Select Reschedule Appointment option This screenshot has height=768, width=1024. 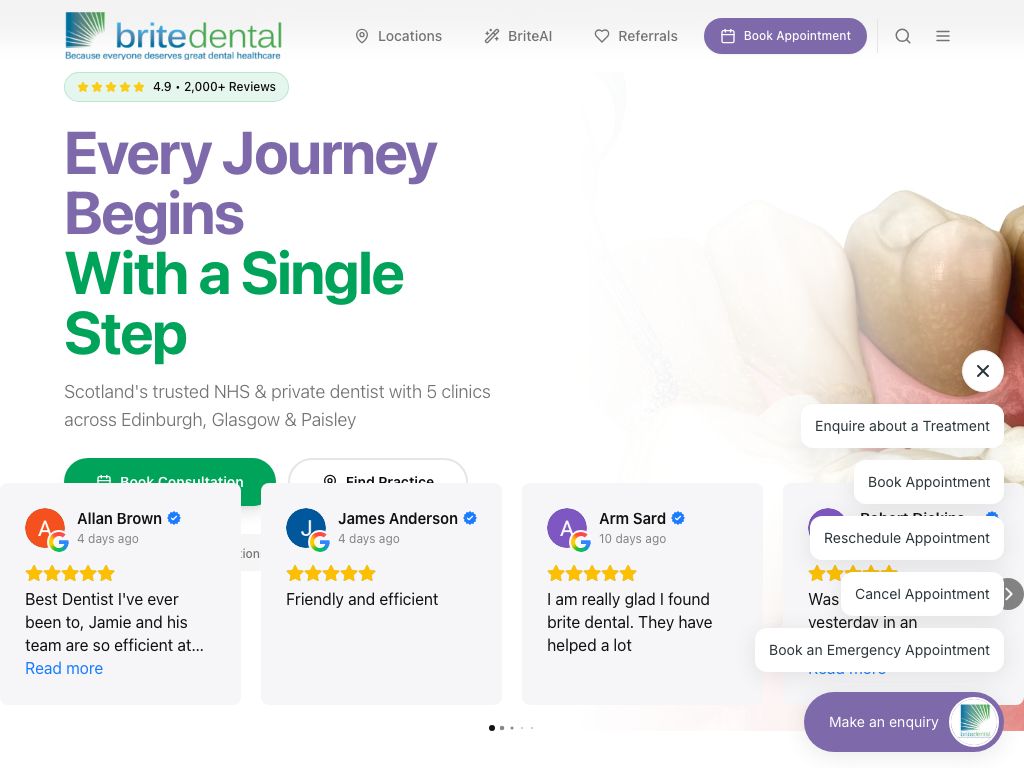(x=906, y=538)
